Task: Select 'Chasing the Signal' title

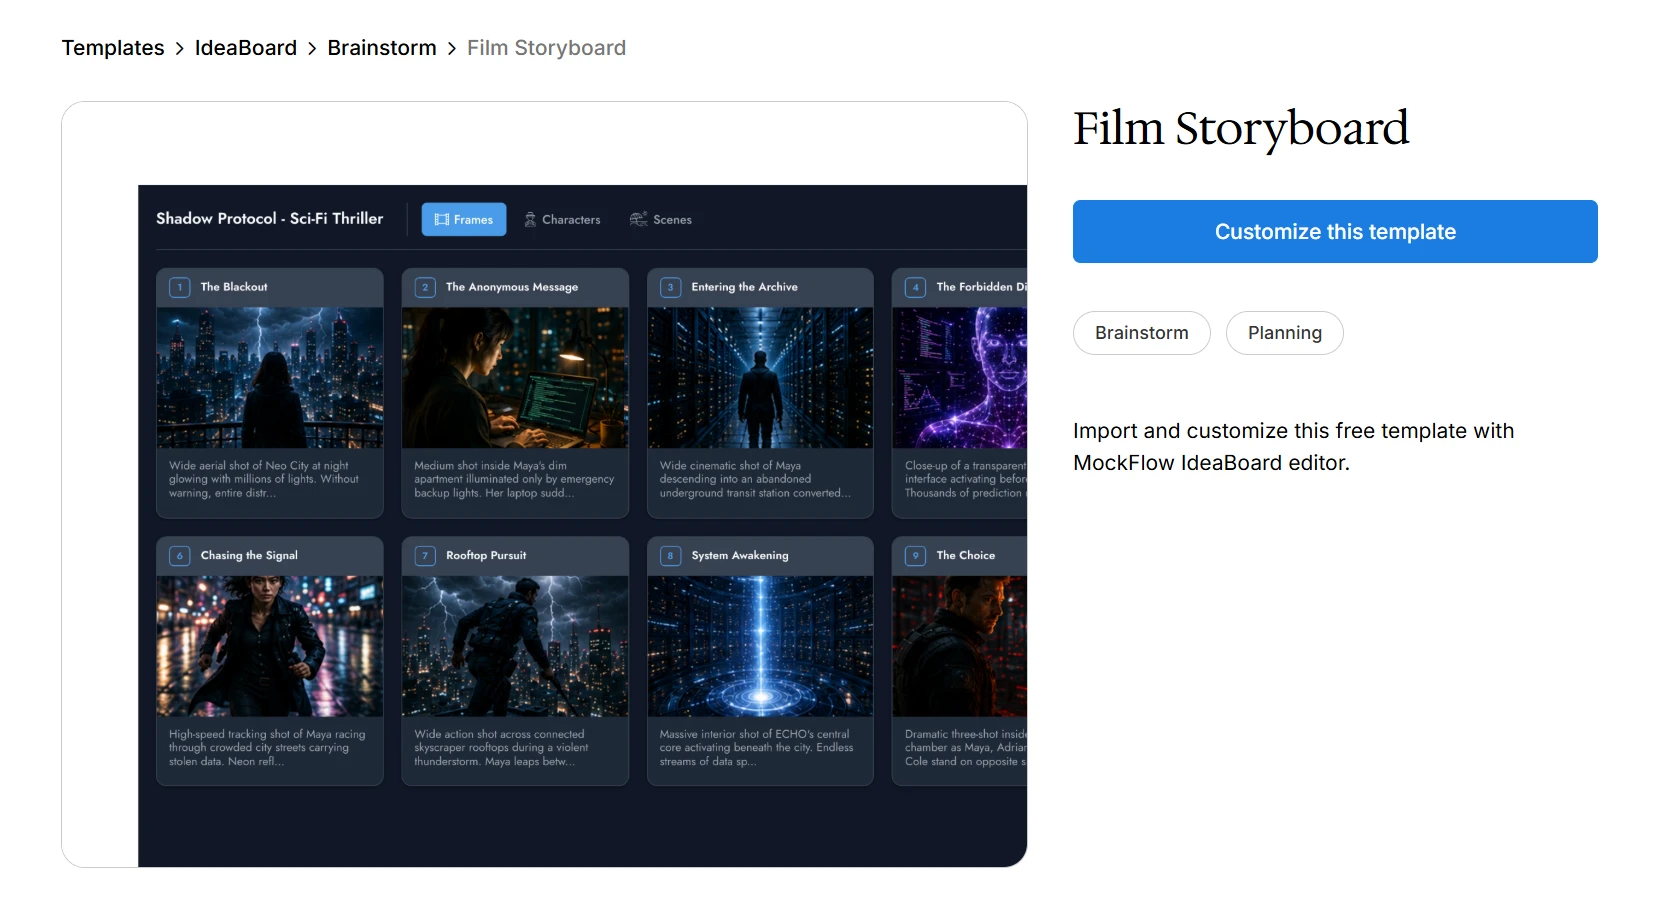Action: [x=249, y=556]
